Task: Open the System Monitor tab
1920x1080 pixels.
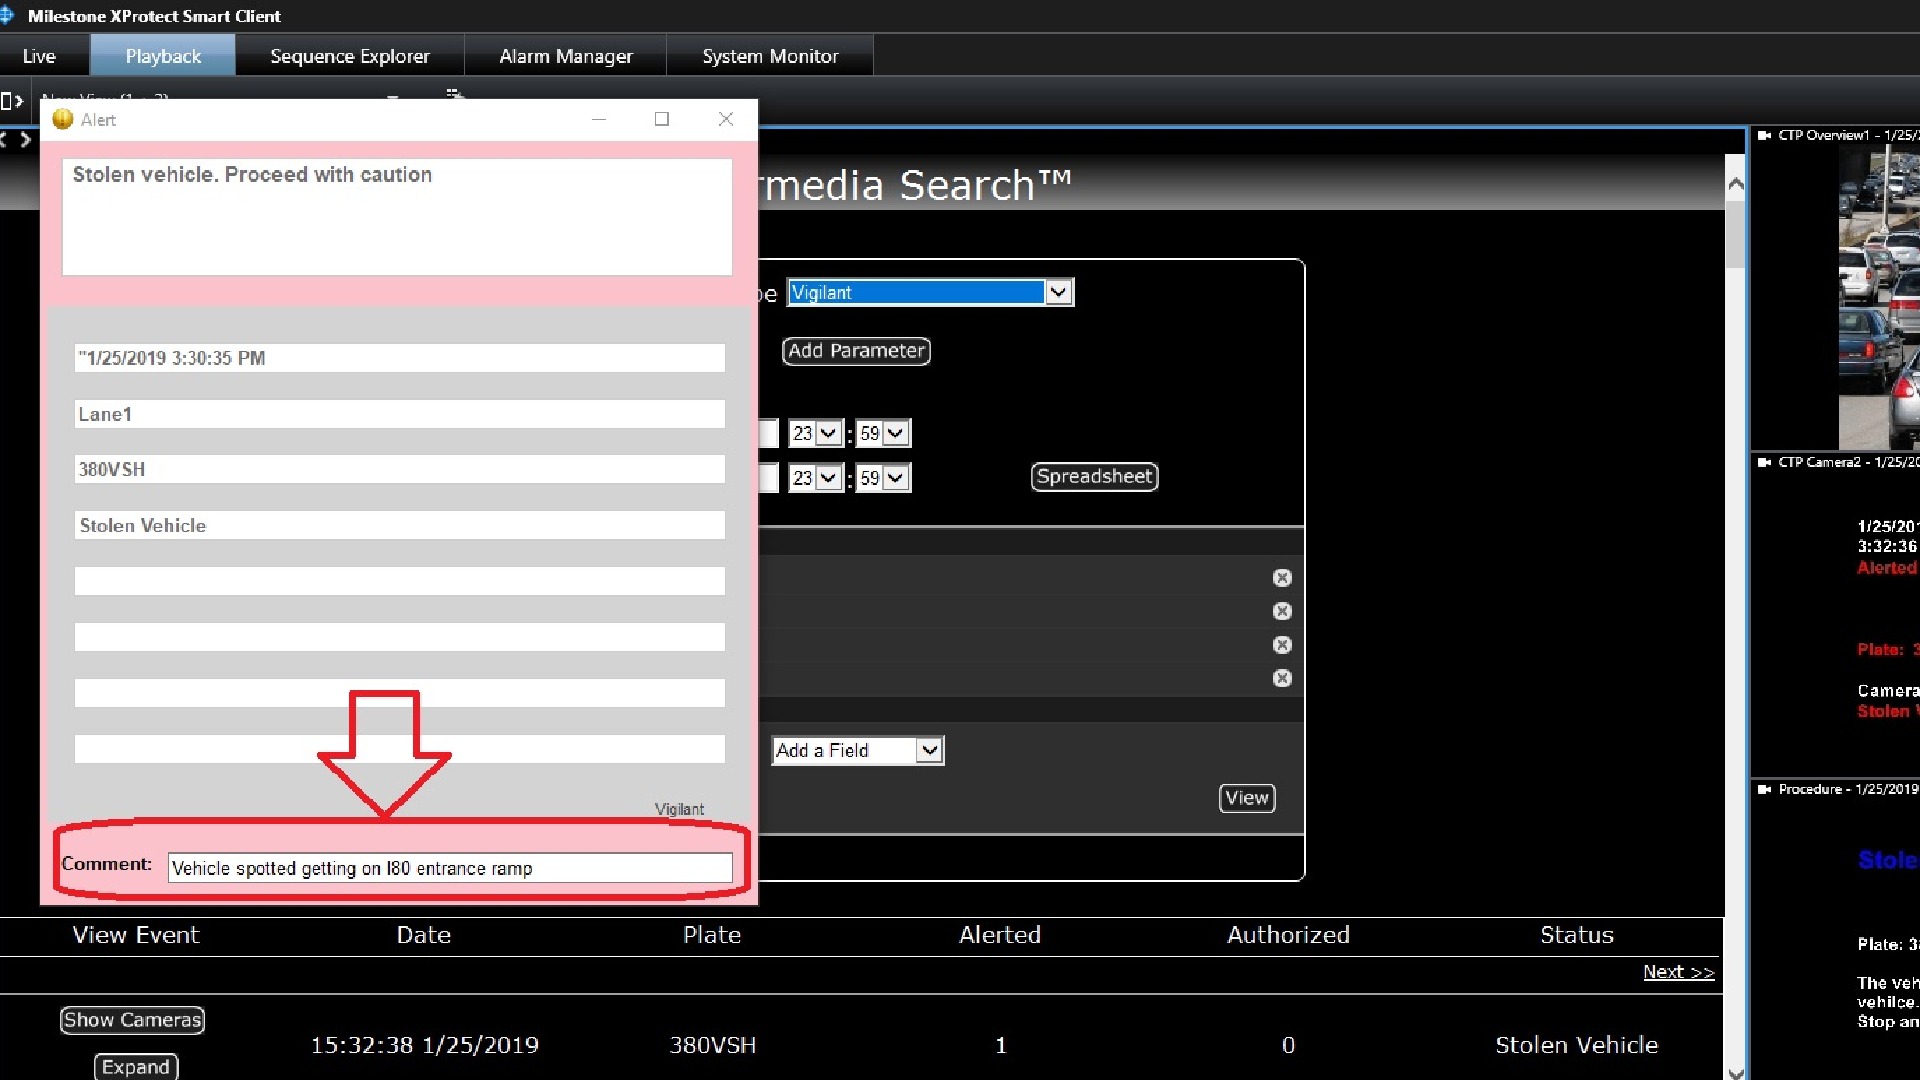Action: click(770, 56)
